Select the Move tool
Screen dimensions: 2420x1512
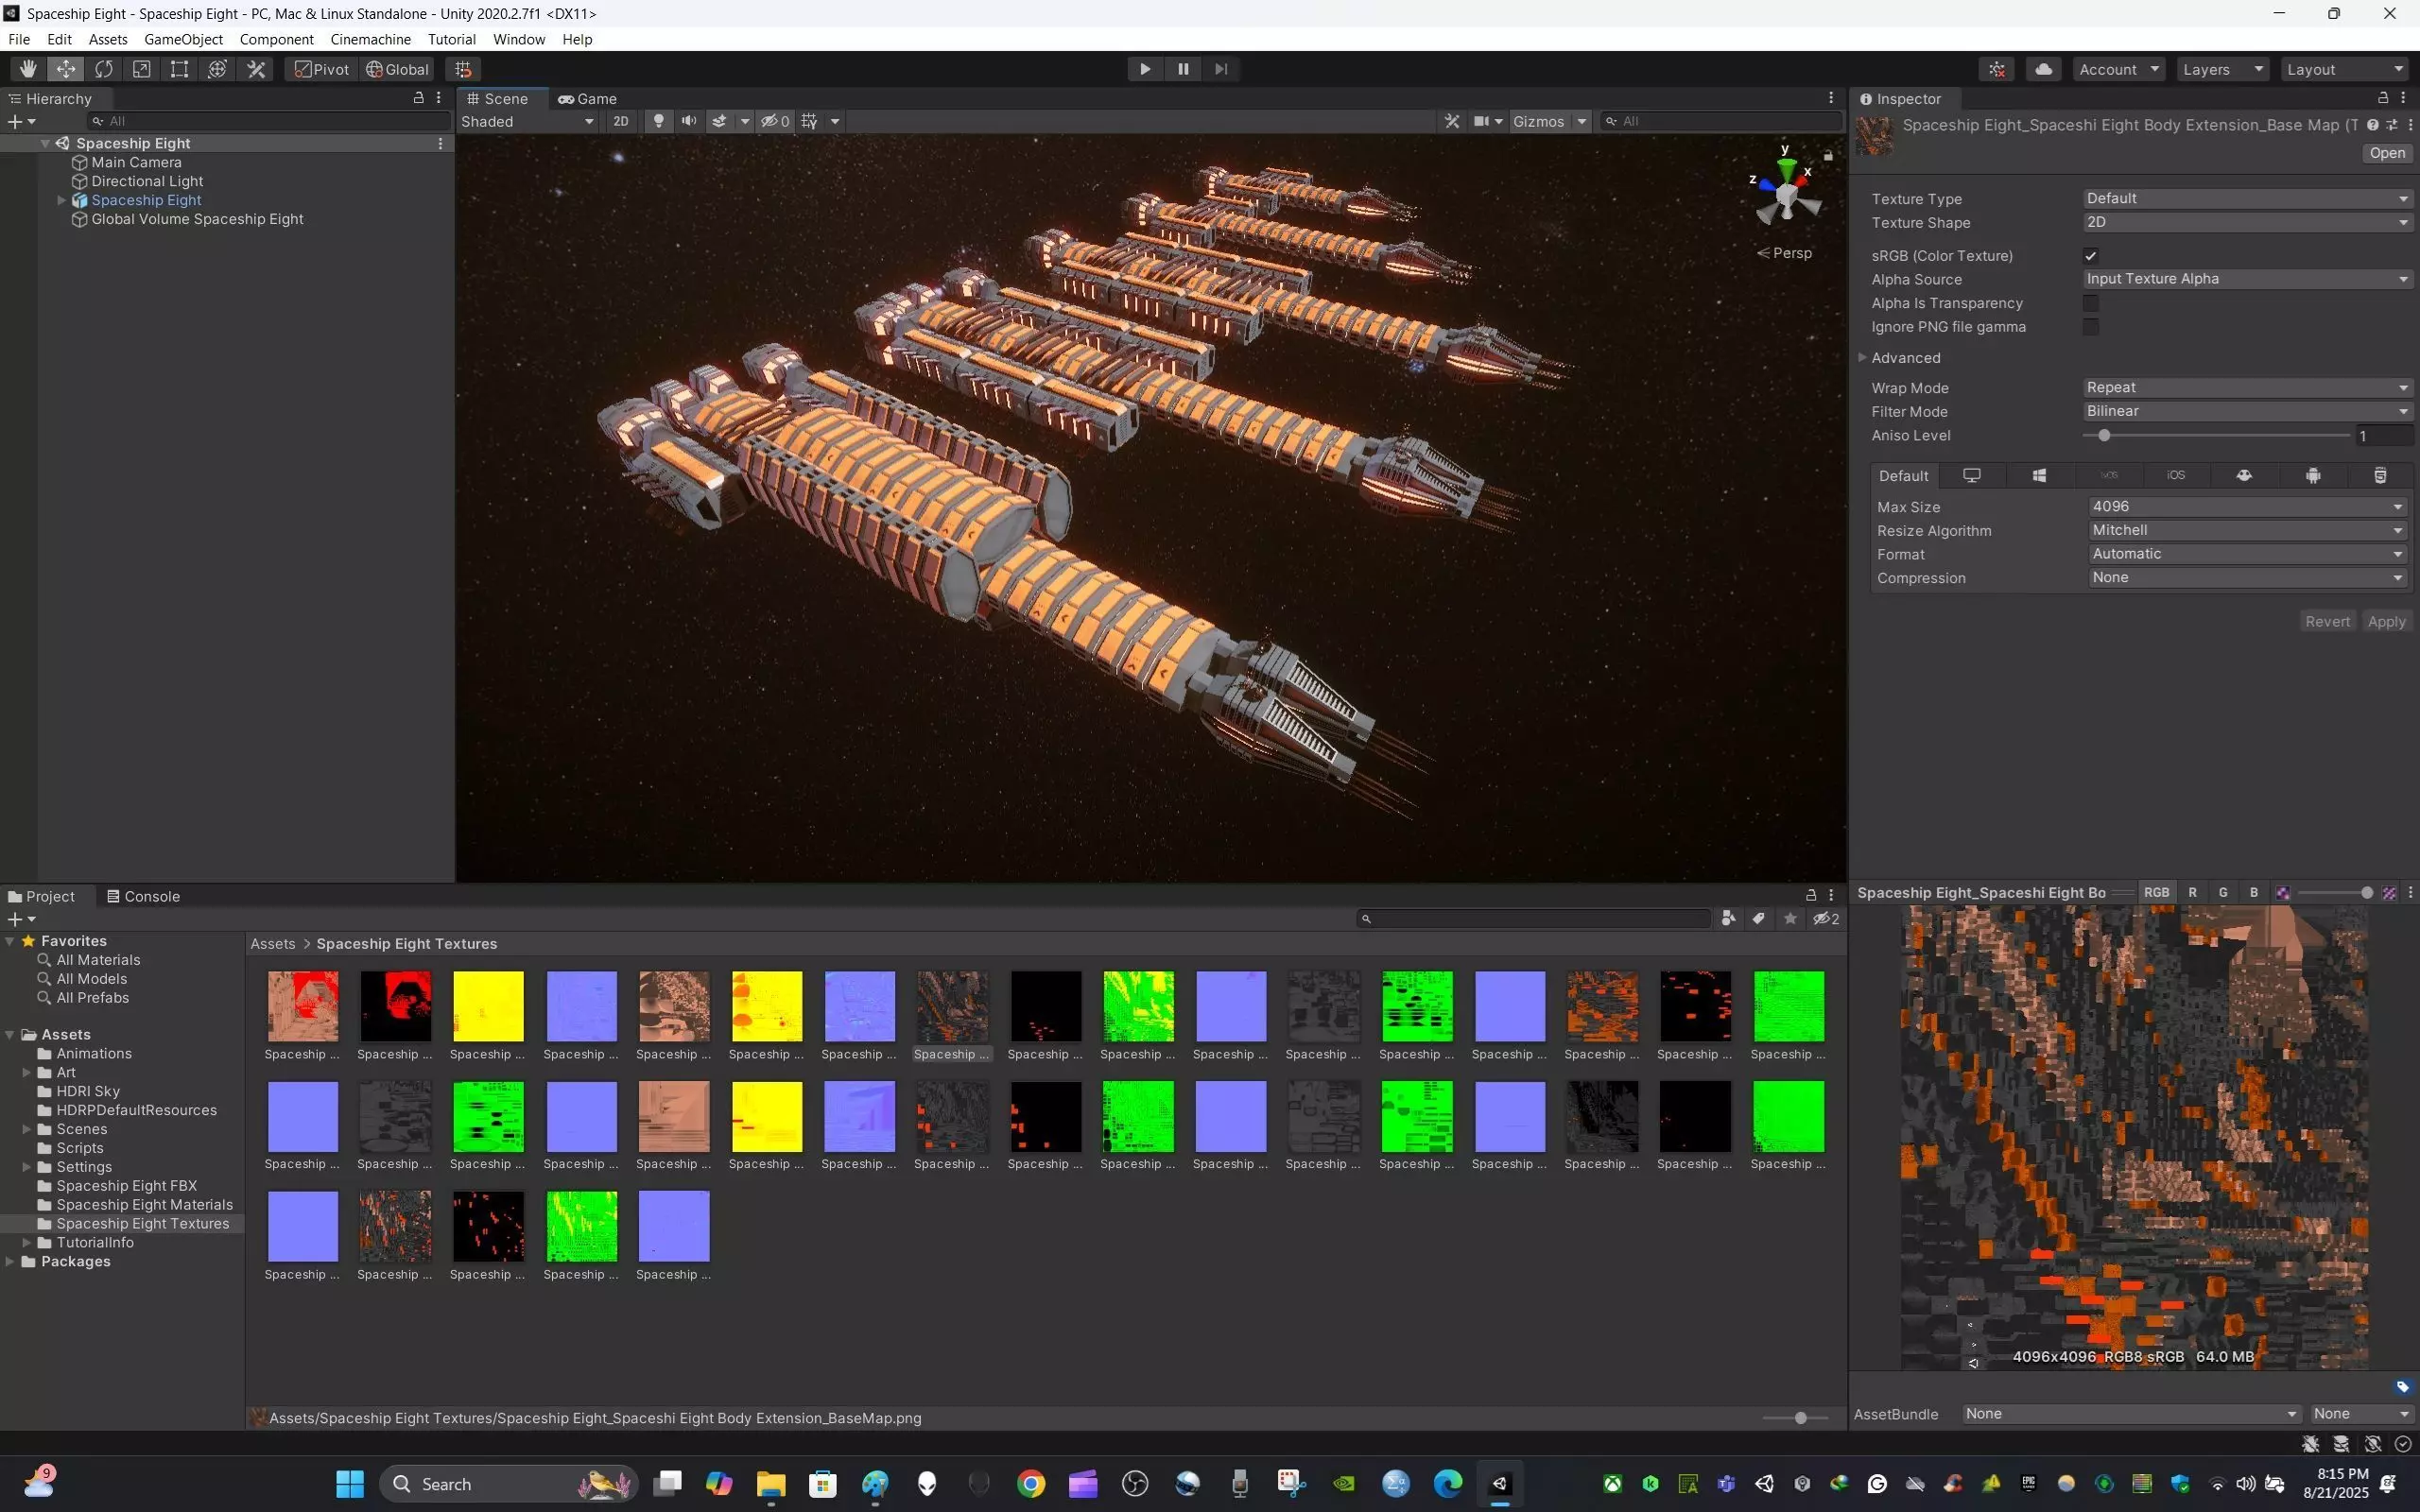66,69
